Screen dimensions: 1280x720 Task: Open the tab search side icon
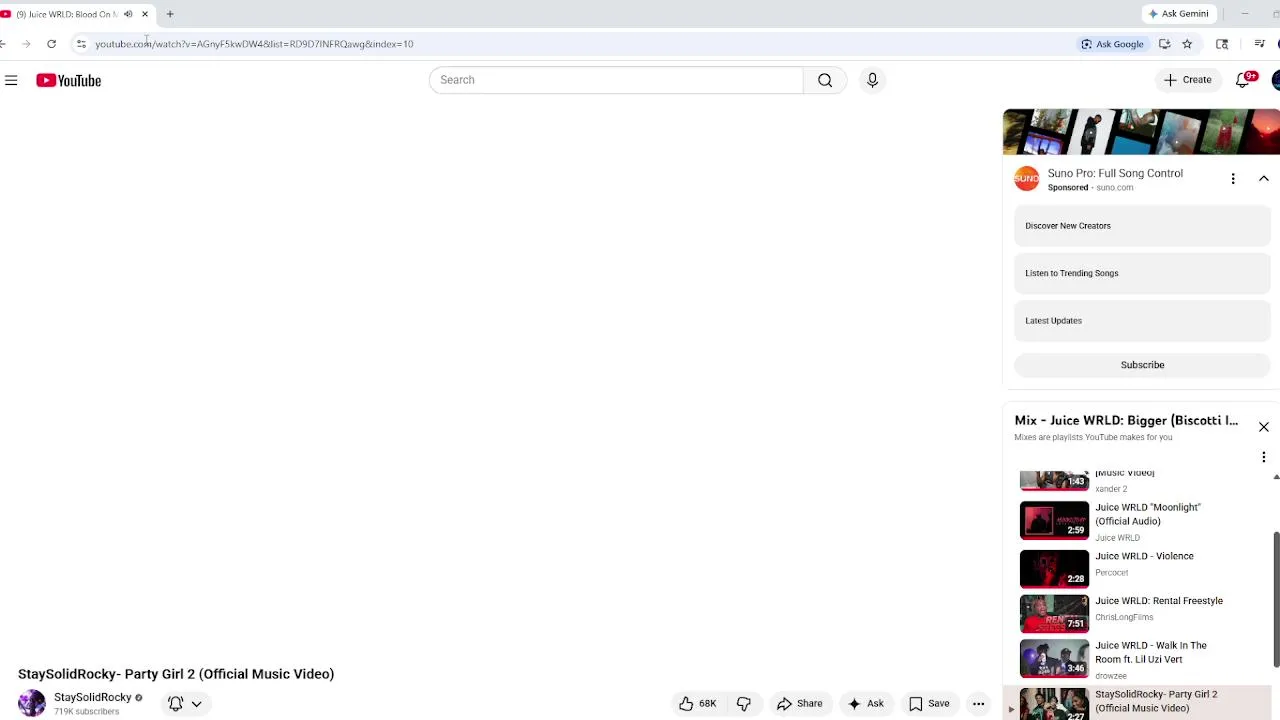click(1222, 44)
